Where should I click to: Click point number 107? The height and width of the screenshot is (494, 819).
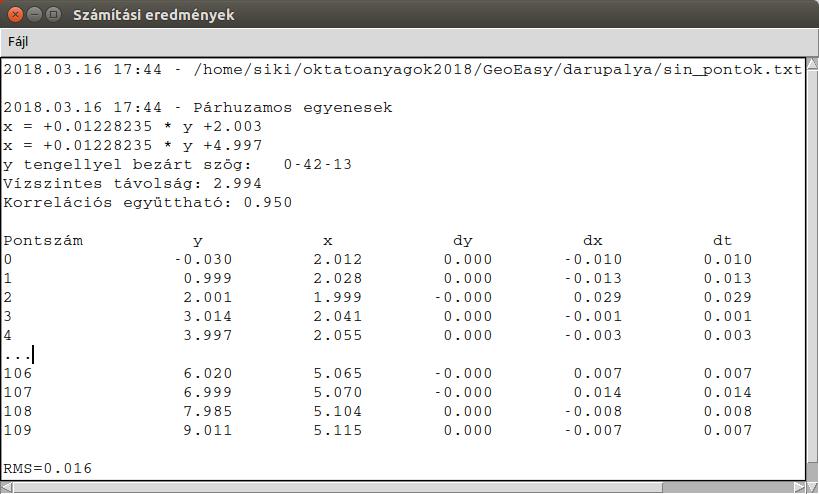[18, 392]
